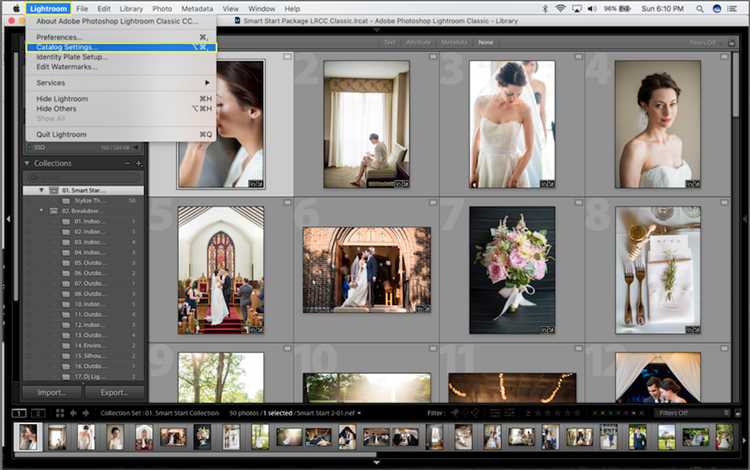
Task: Toggle the top panel via edge arrow
Action: point(376,30)
